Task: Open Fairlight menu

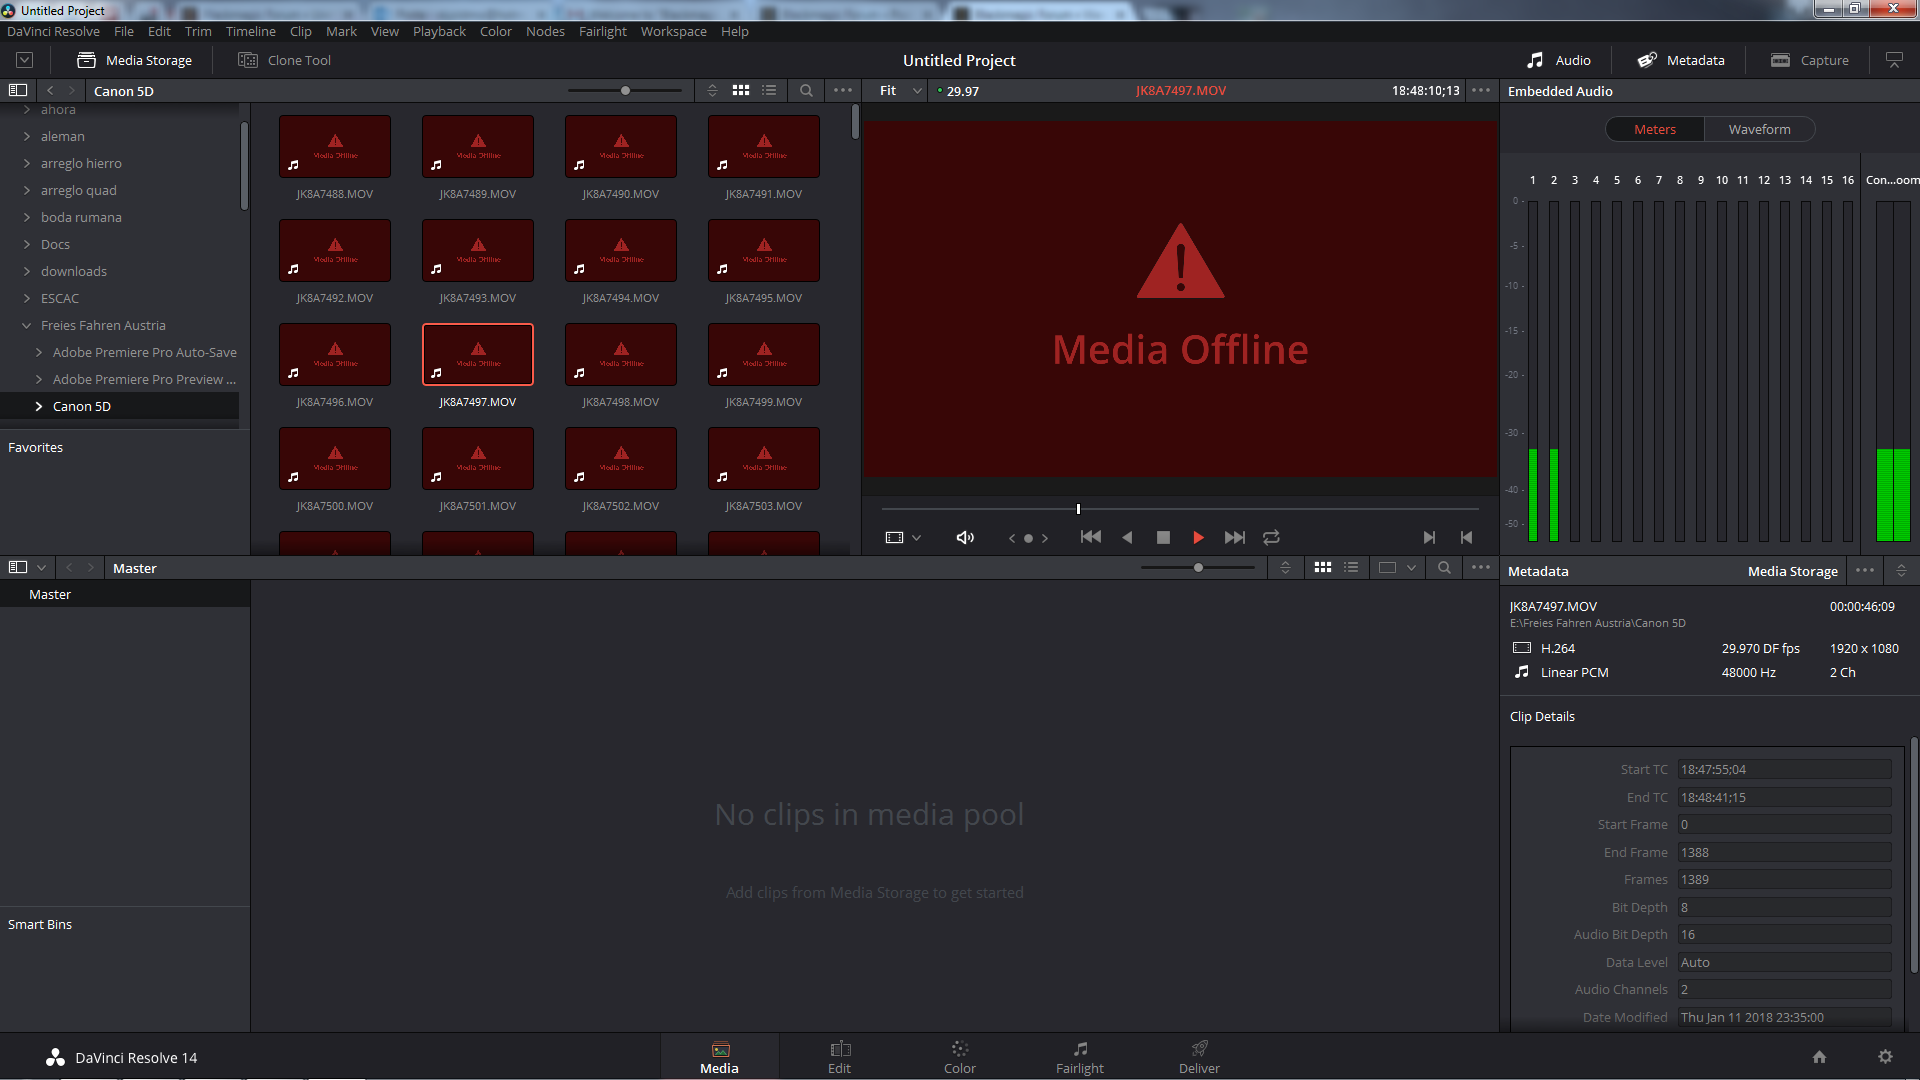Action: pos(602,31)
